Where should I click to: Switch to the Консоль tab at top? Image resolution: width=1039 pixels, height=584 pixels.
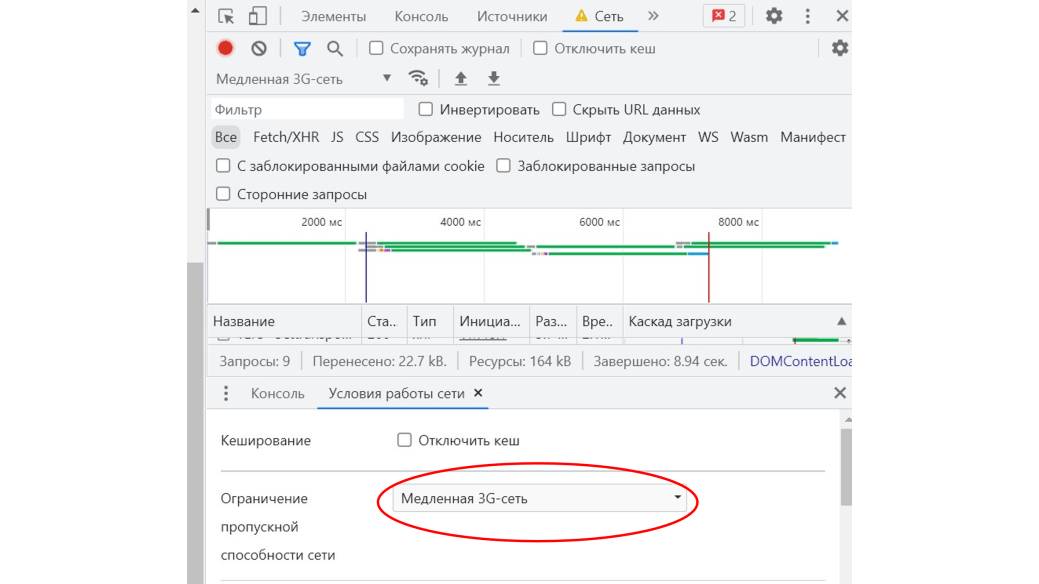coord(421,16)
